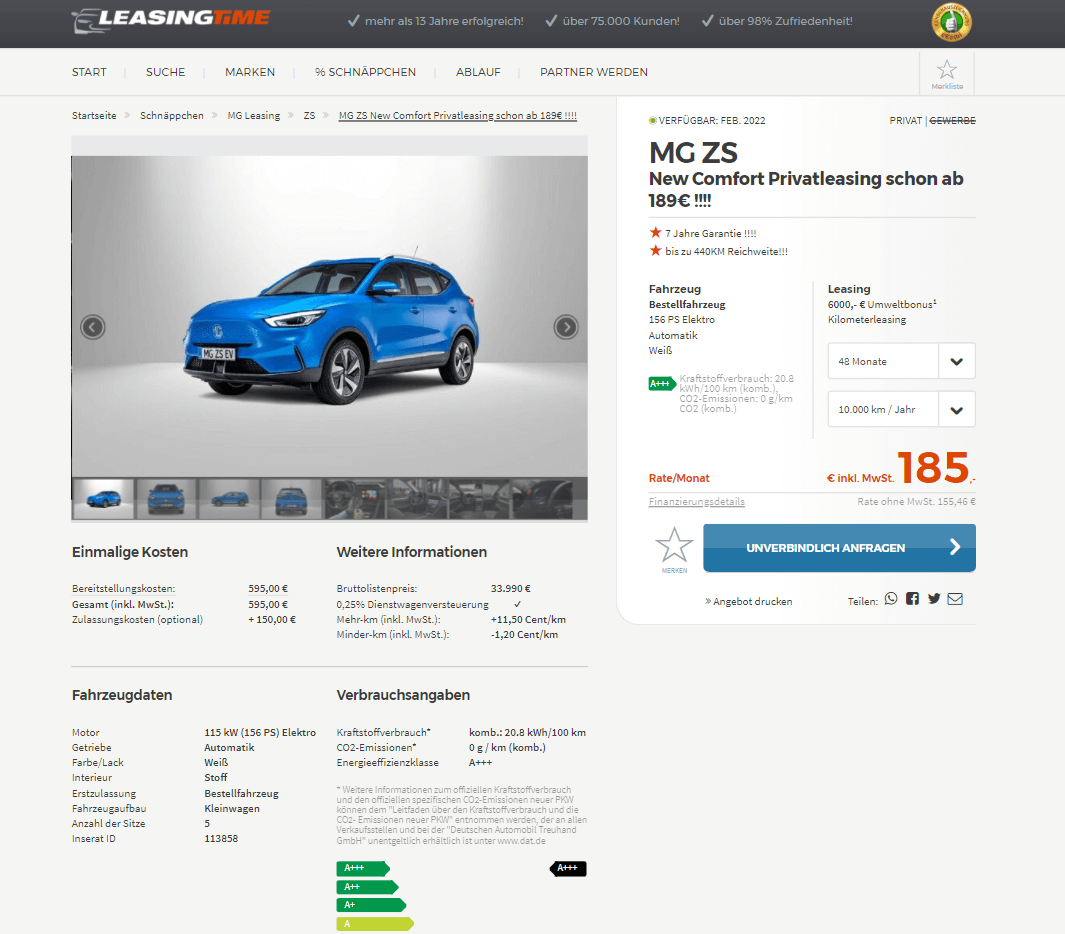Click the green A+++ efficiency bar
The height and width of the screenshot is (934, 1065).
click(x=363, y=868)
